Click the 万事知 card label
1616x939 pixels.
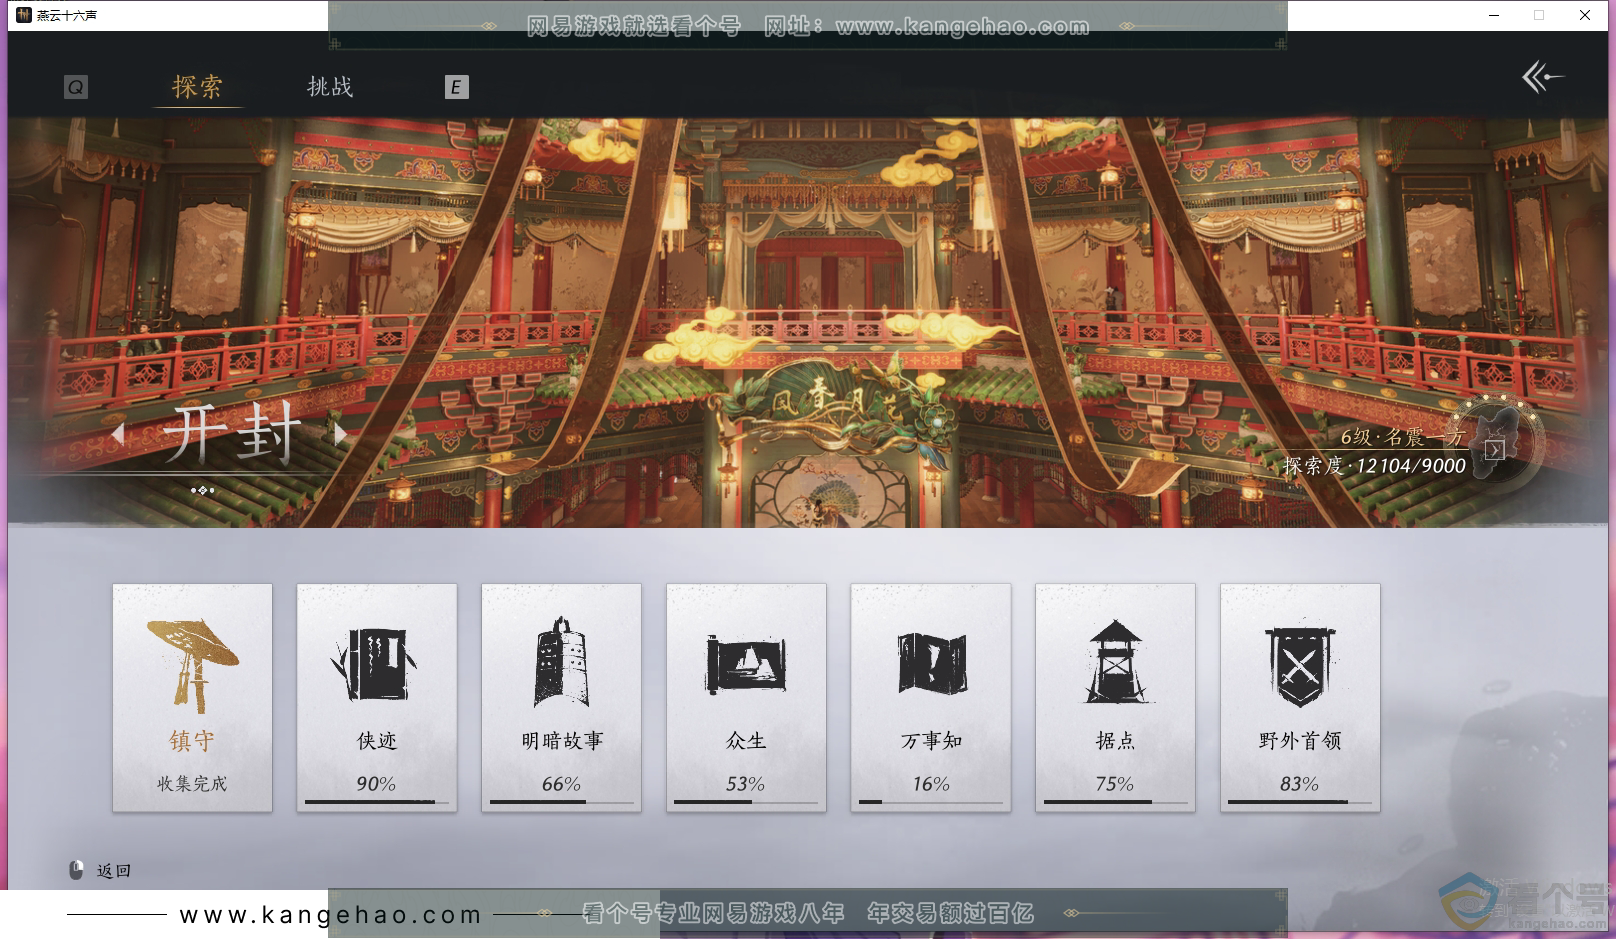tap(931, 741)
